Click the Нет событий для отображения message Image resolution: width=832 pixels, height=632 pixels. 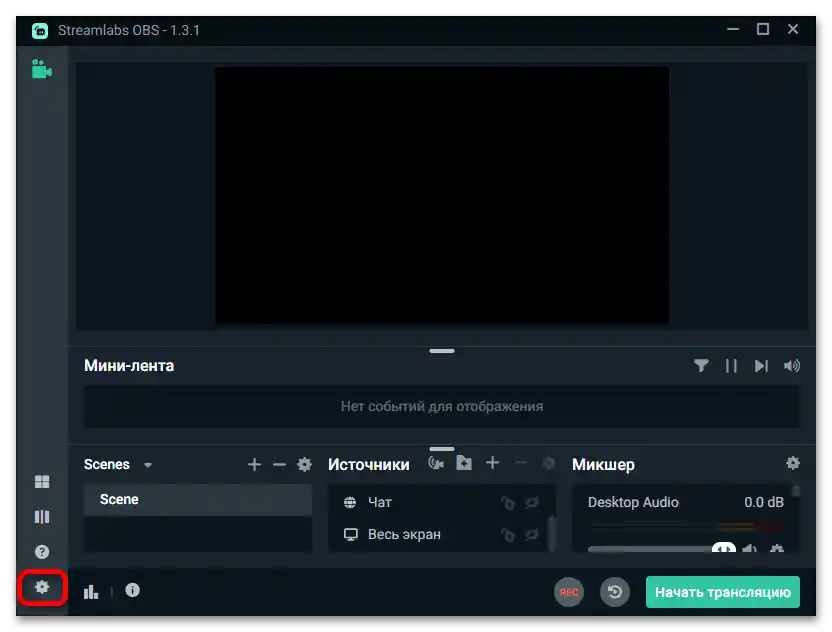(x=442, y=406)
